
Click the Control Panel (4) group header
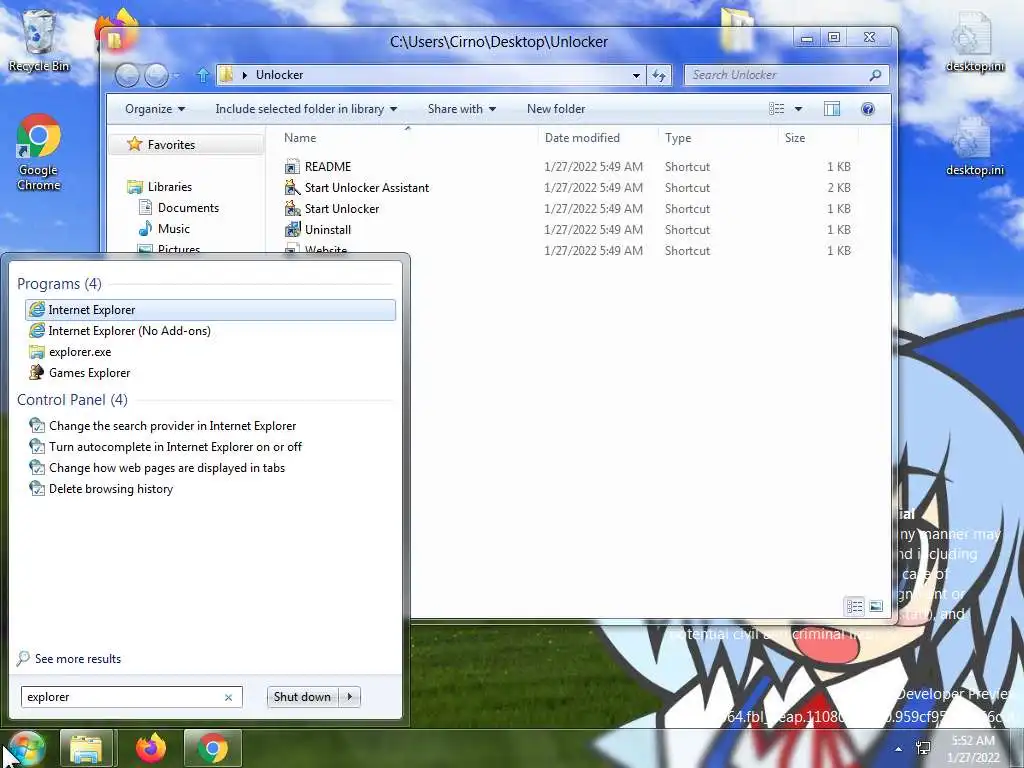tap(72, 400)
